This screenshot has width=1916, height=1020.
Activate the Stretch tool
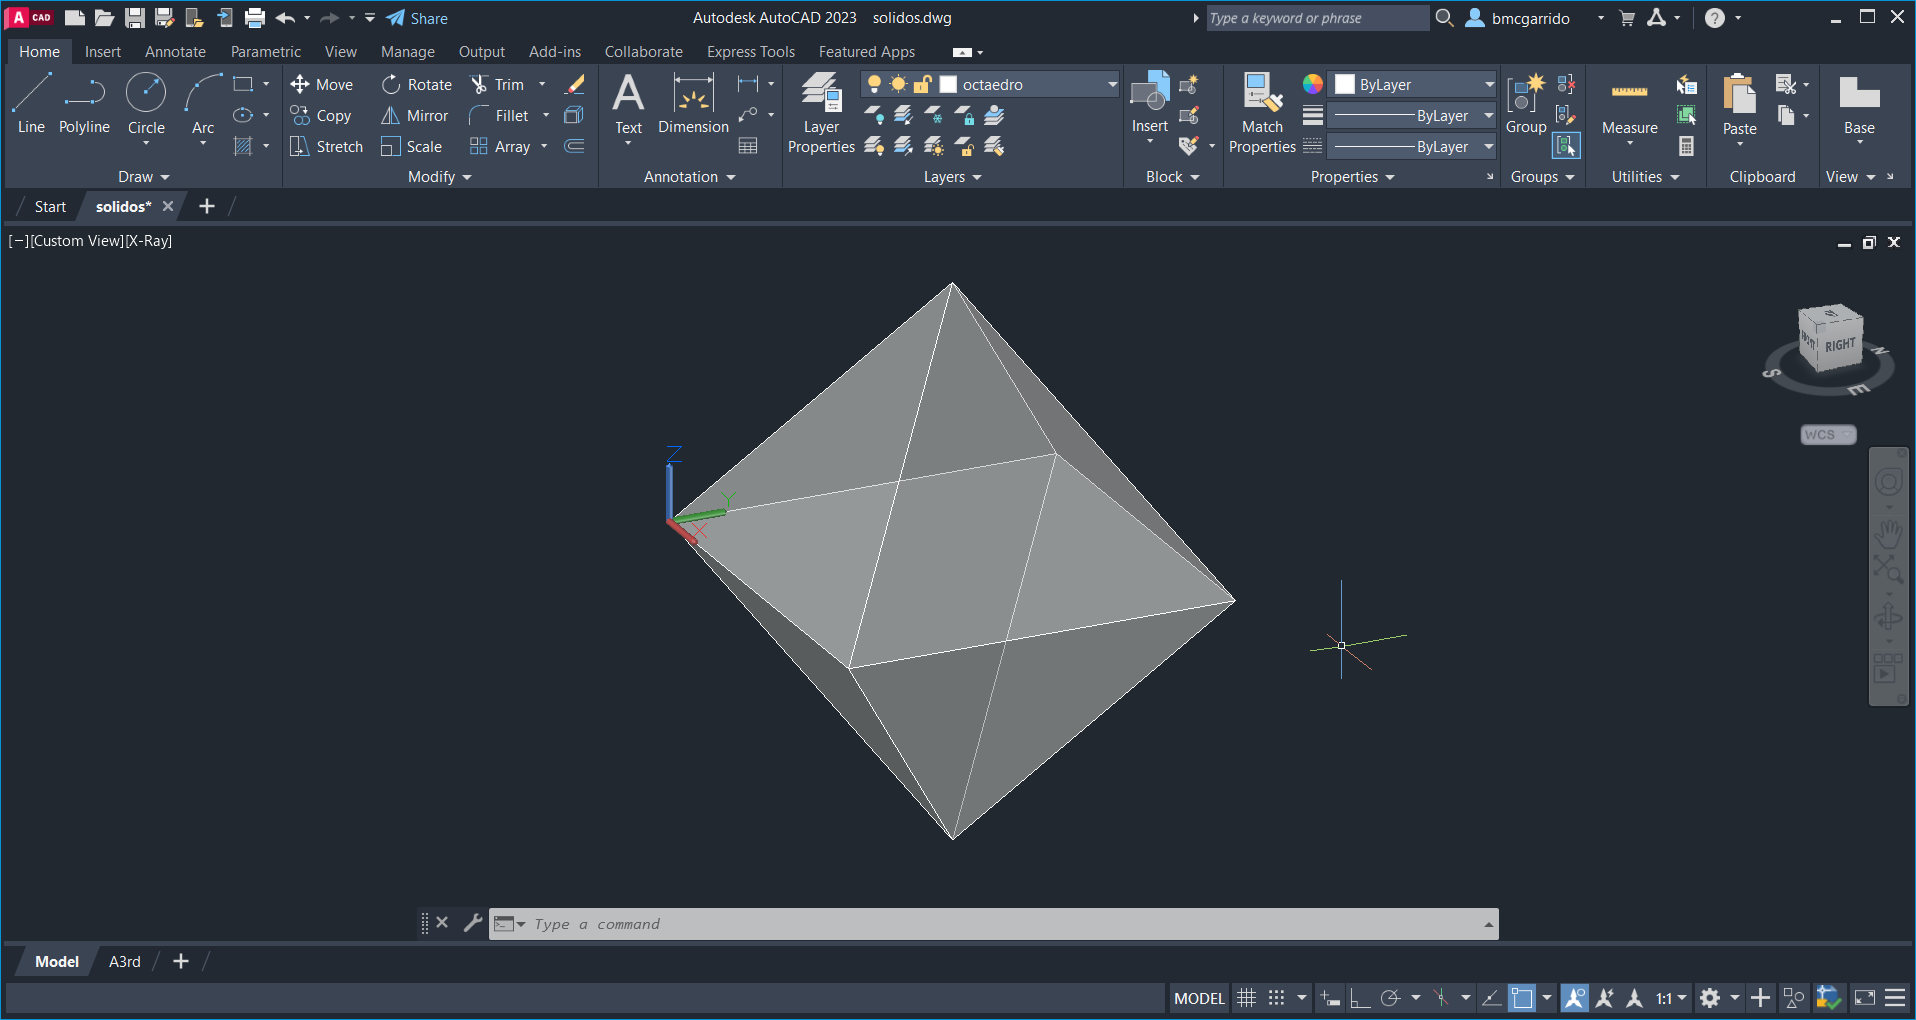point(326,147)
